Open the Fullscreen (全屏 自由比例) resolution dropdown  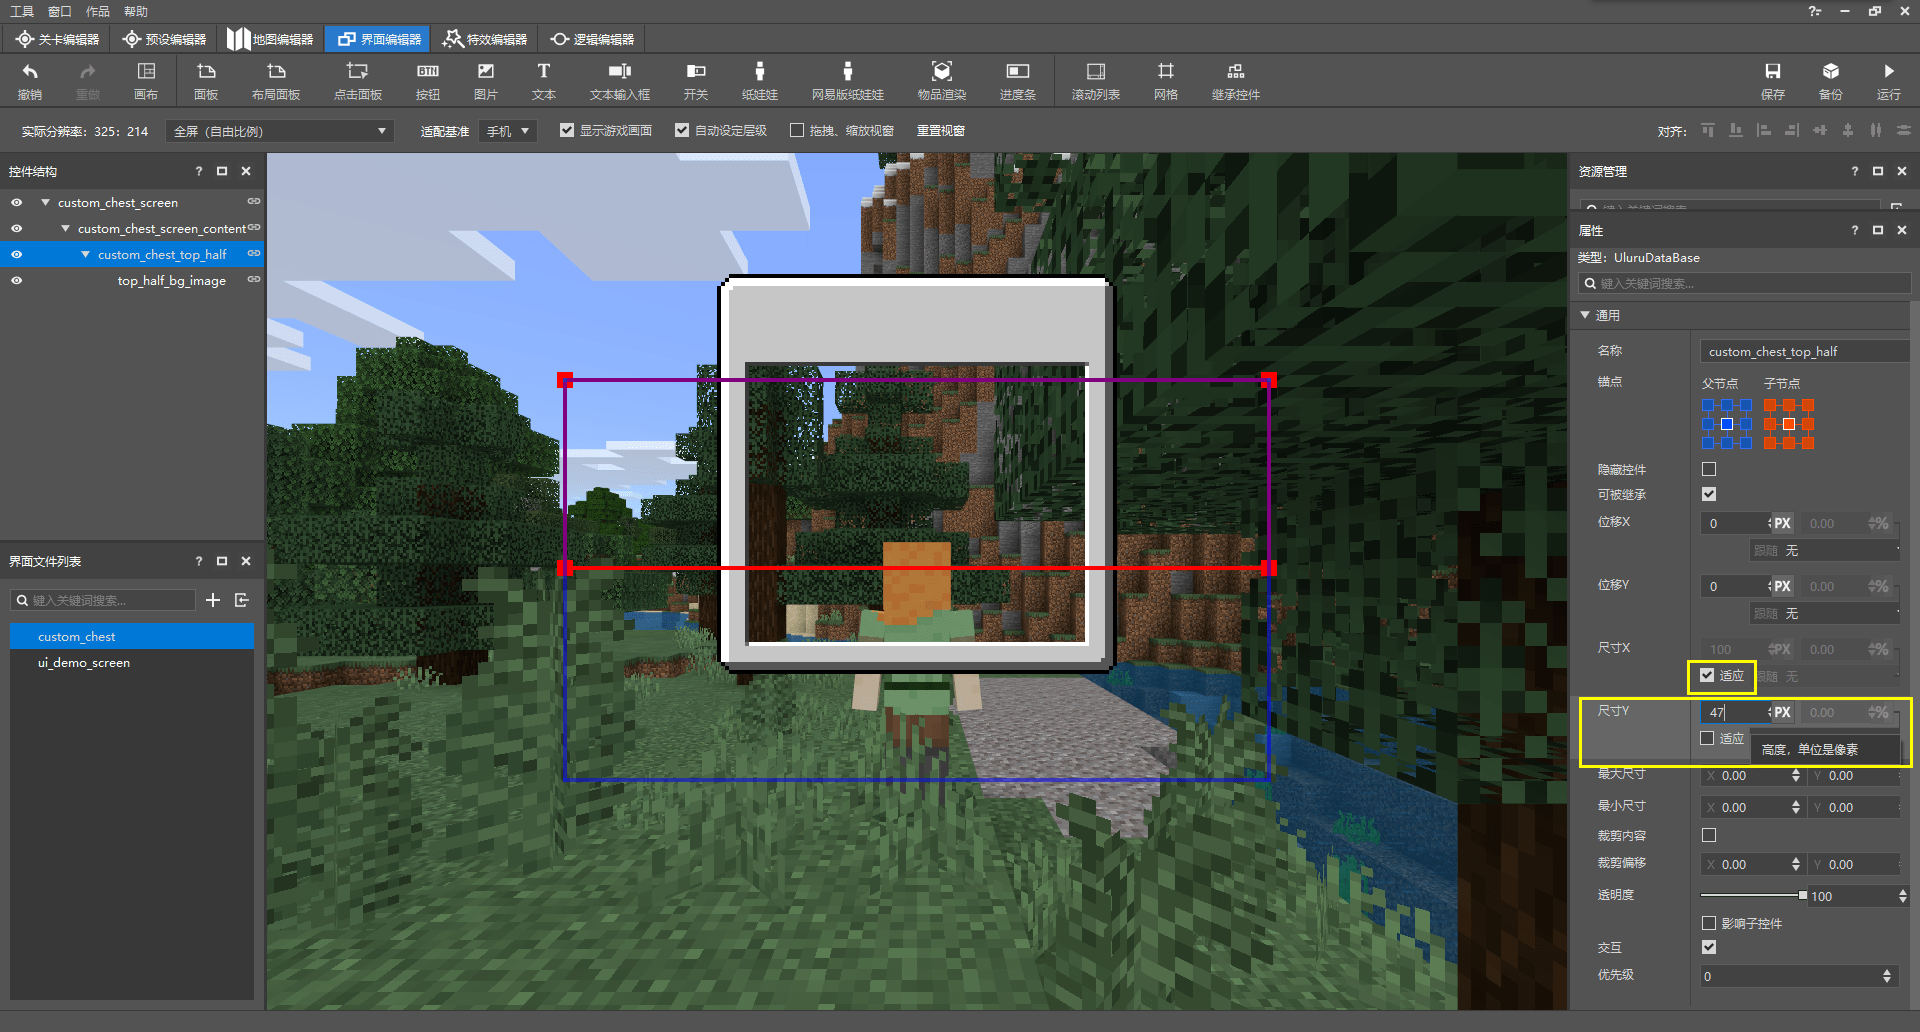(x=280, y=131)
